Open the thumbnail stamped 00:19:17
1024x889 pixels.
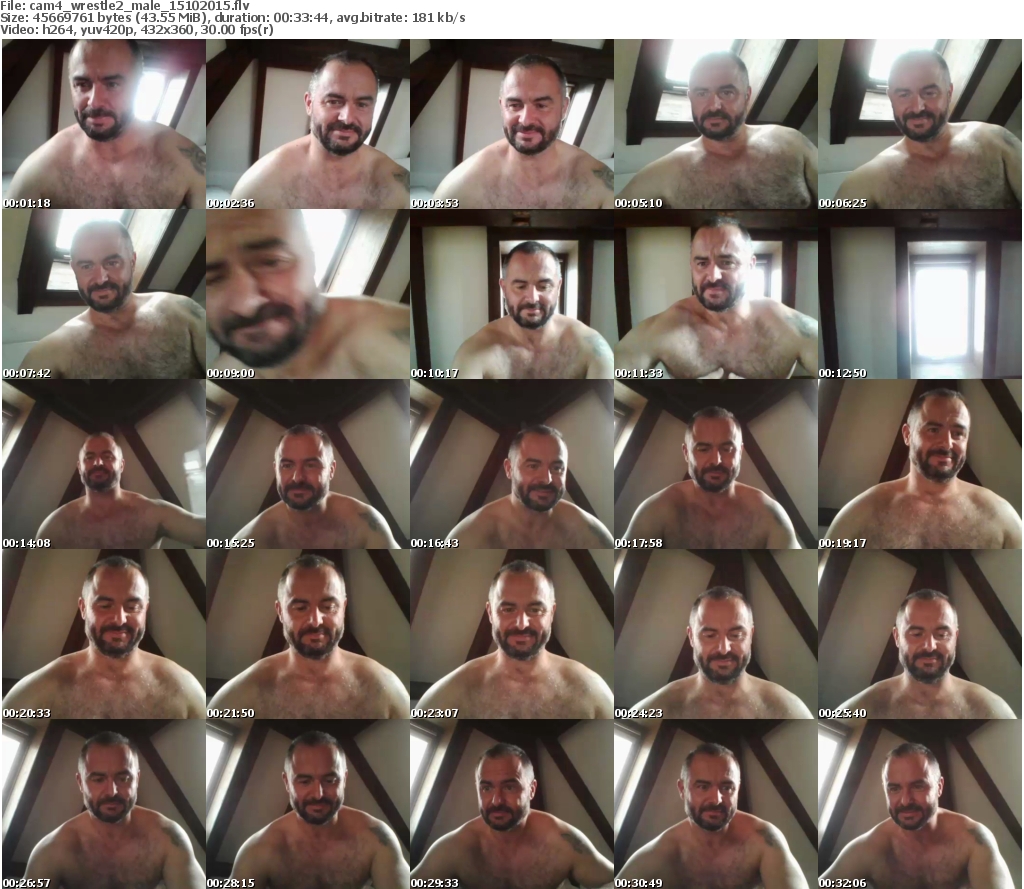click(920, 464)
